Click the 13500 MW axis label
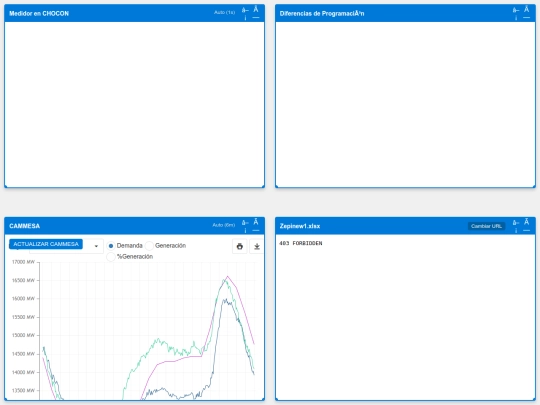The height and width of the screenshot is (405, 540). 23,391
